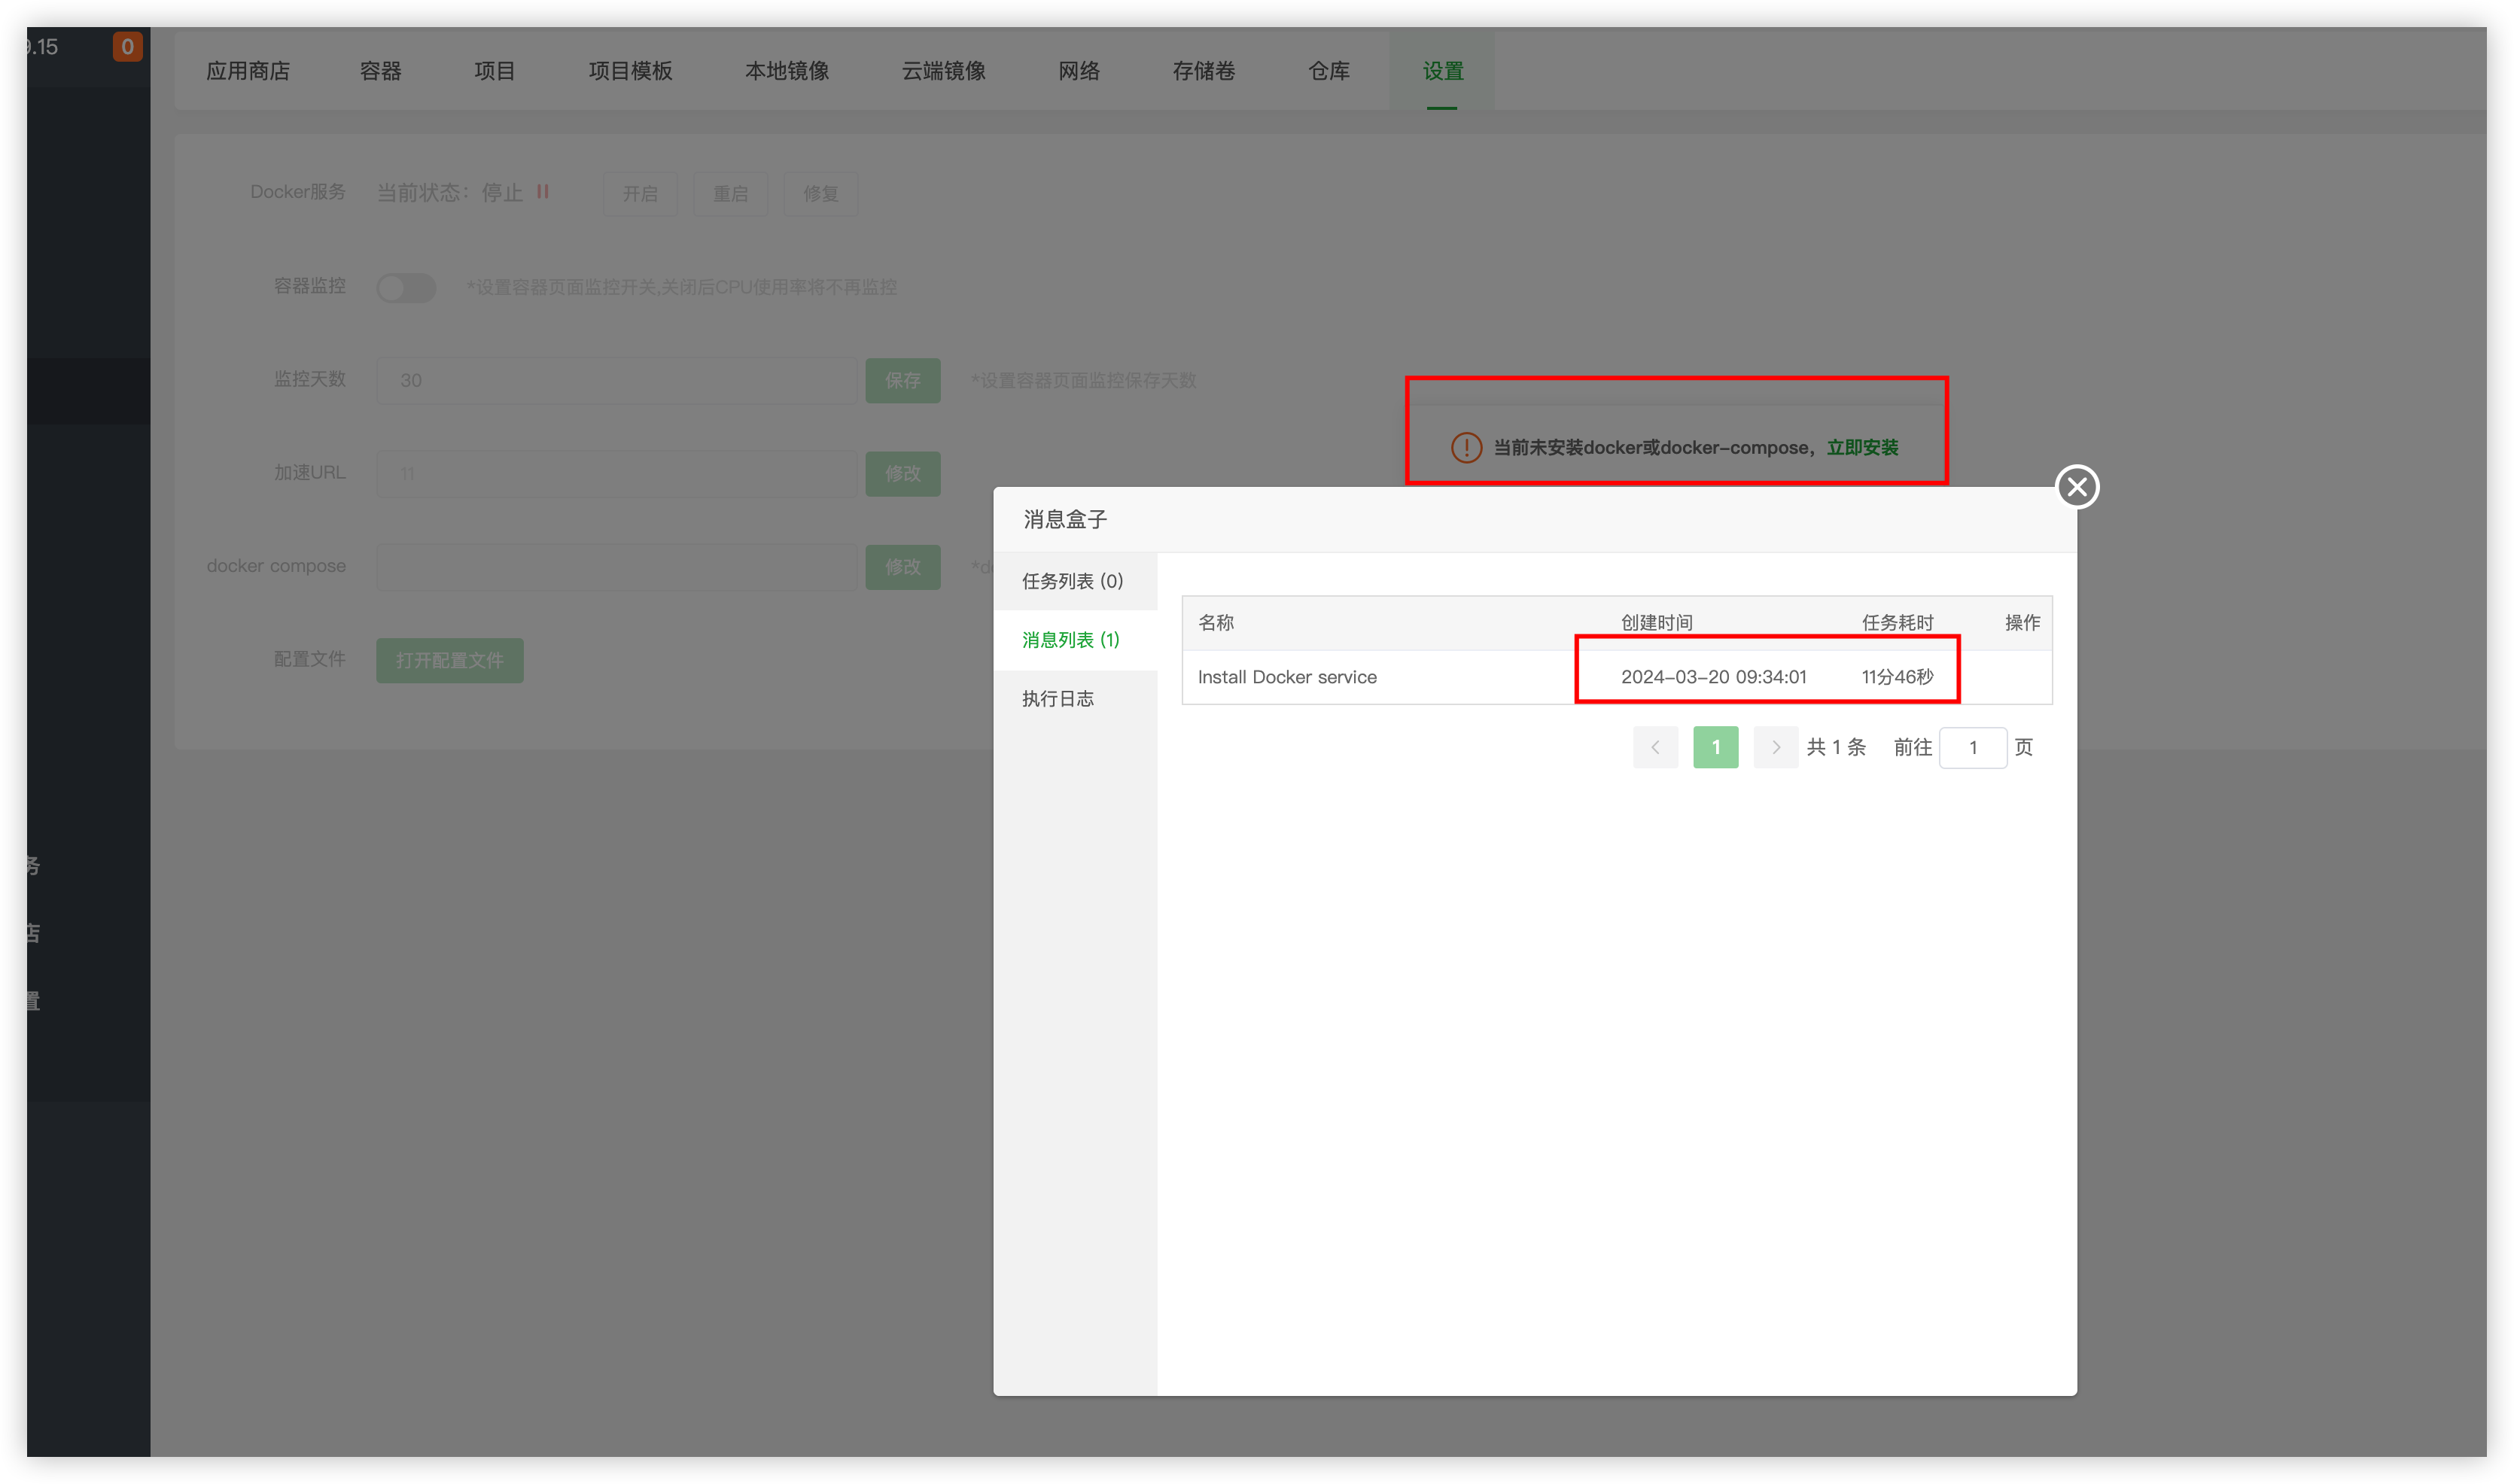Click the 11分46秒 duration cell

coord(1897,677)
